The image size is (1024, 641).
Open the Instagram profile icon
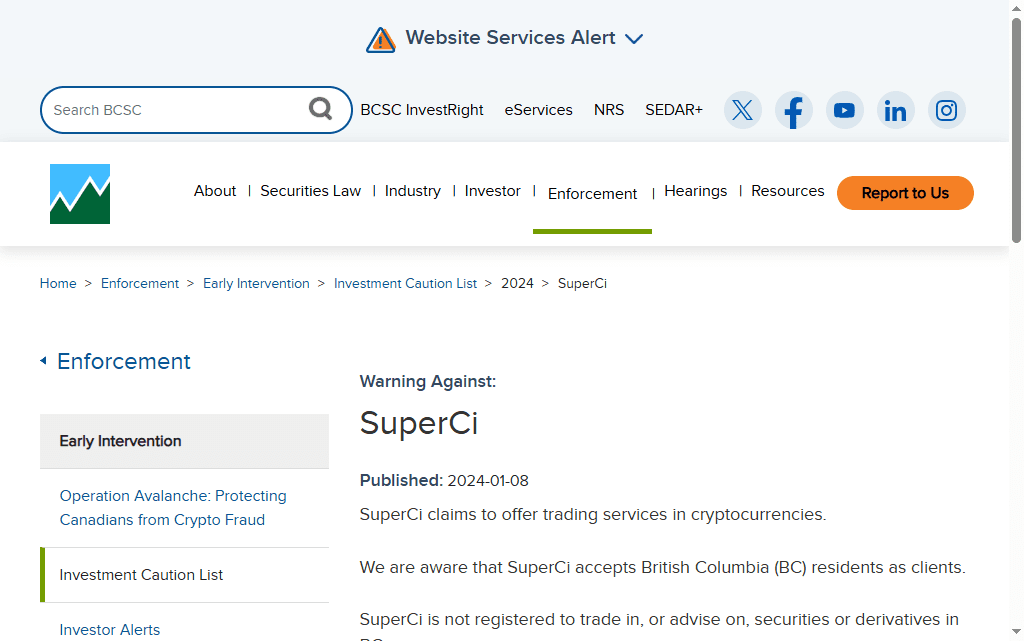point(947,110)
